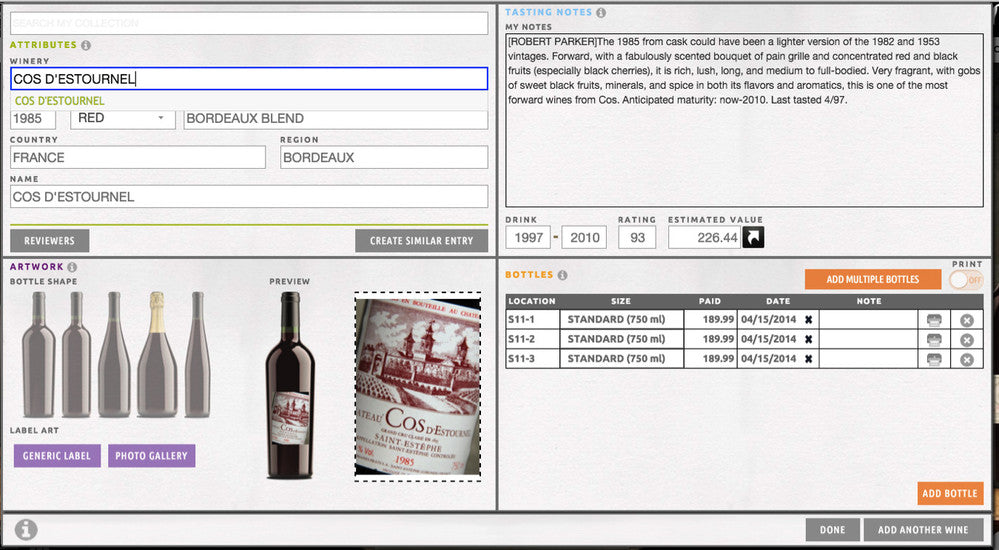This screenshot has width=999, height=550.
Task: Select COS D'ESTOURNEL from winery suggestions
Action: pos(60,101)
